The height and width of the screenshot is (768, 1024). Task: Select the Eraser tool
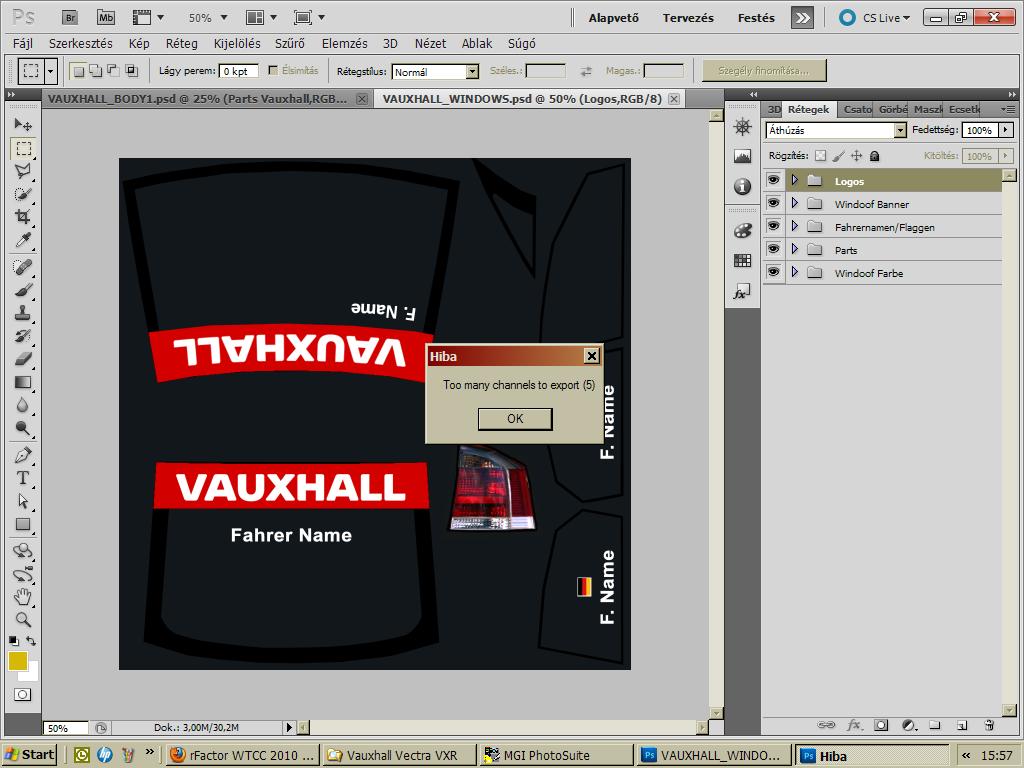click(23, 359)
